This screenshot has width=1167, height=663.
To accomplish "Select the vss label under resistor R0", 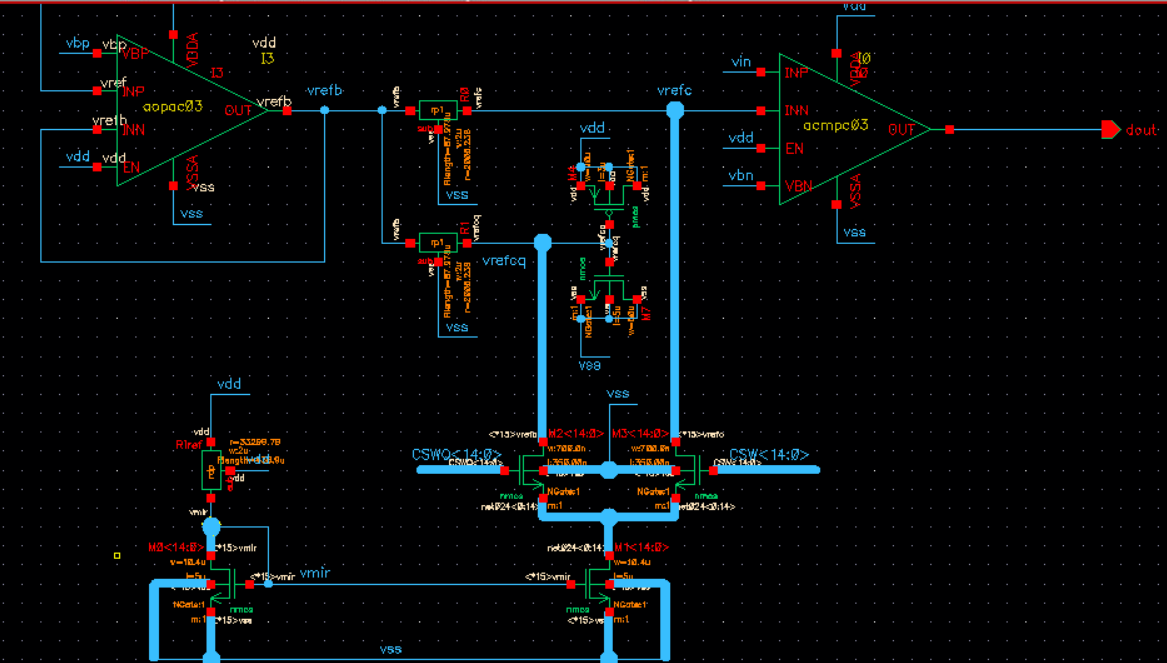I will coord(457,195).
